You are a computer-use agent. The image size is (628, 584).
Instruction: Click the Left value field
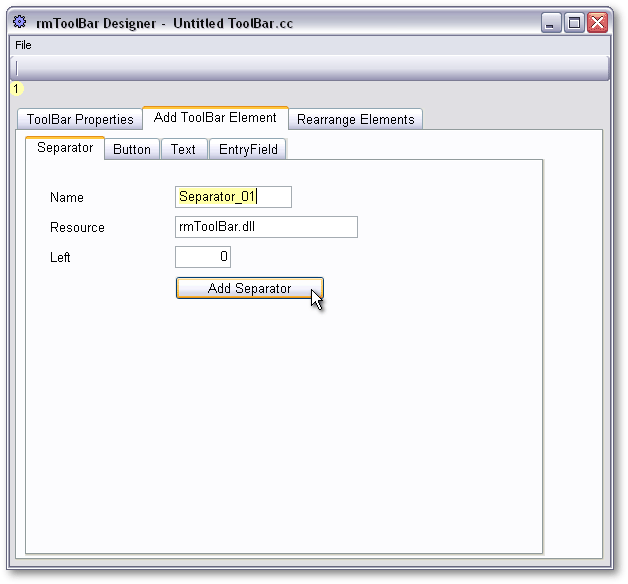[203, 257]
